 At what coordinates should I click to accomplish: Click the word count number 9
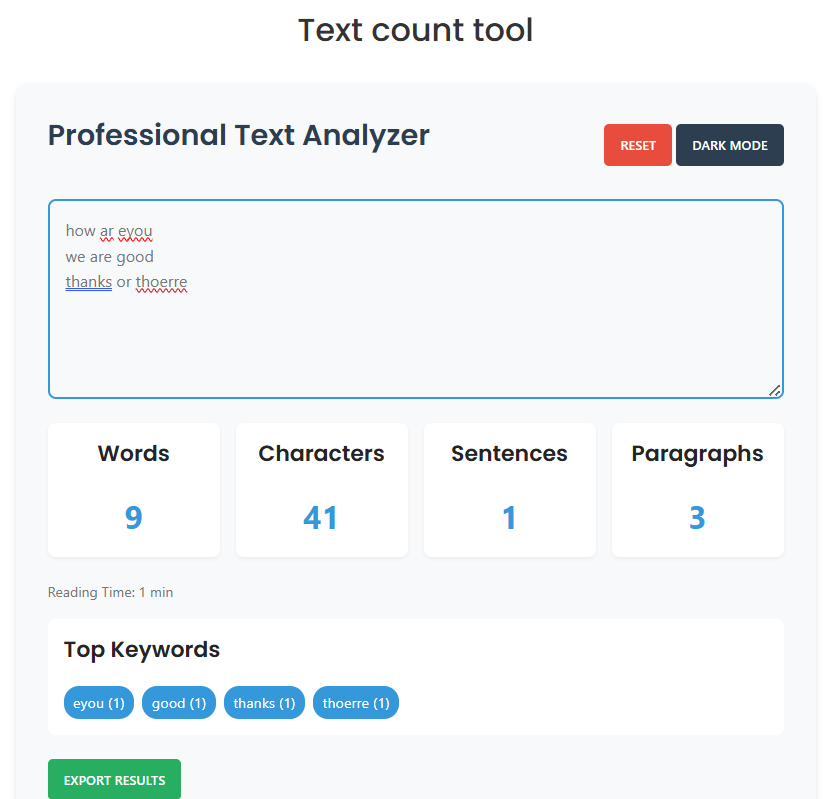pos(133,517)
